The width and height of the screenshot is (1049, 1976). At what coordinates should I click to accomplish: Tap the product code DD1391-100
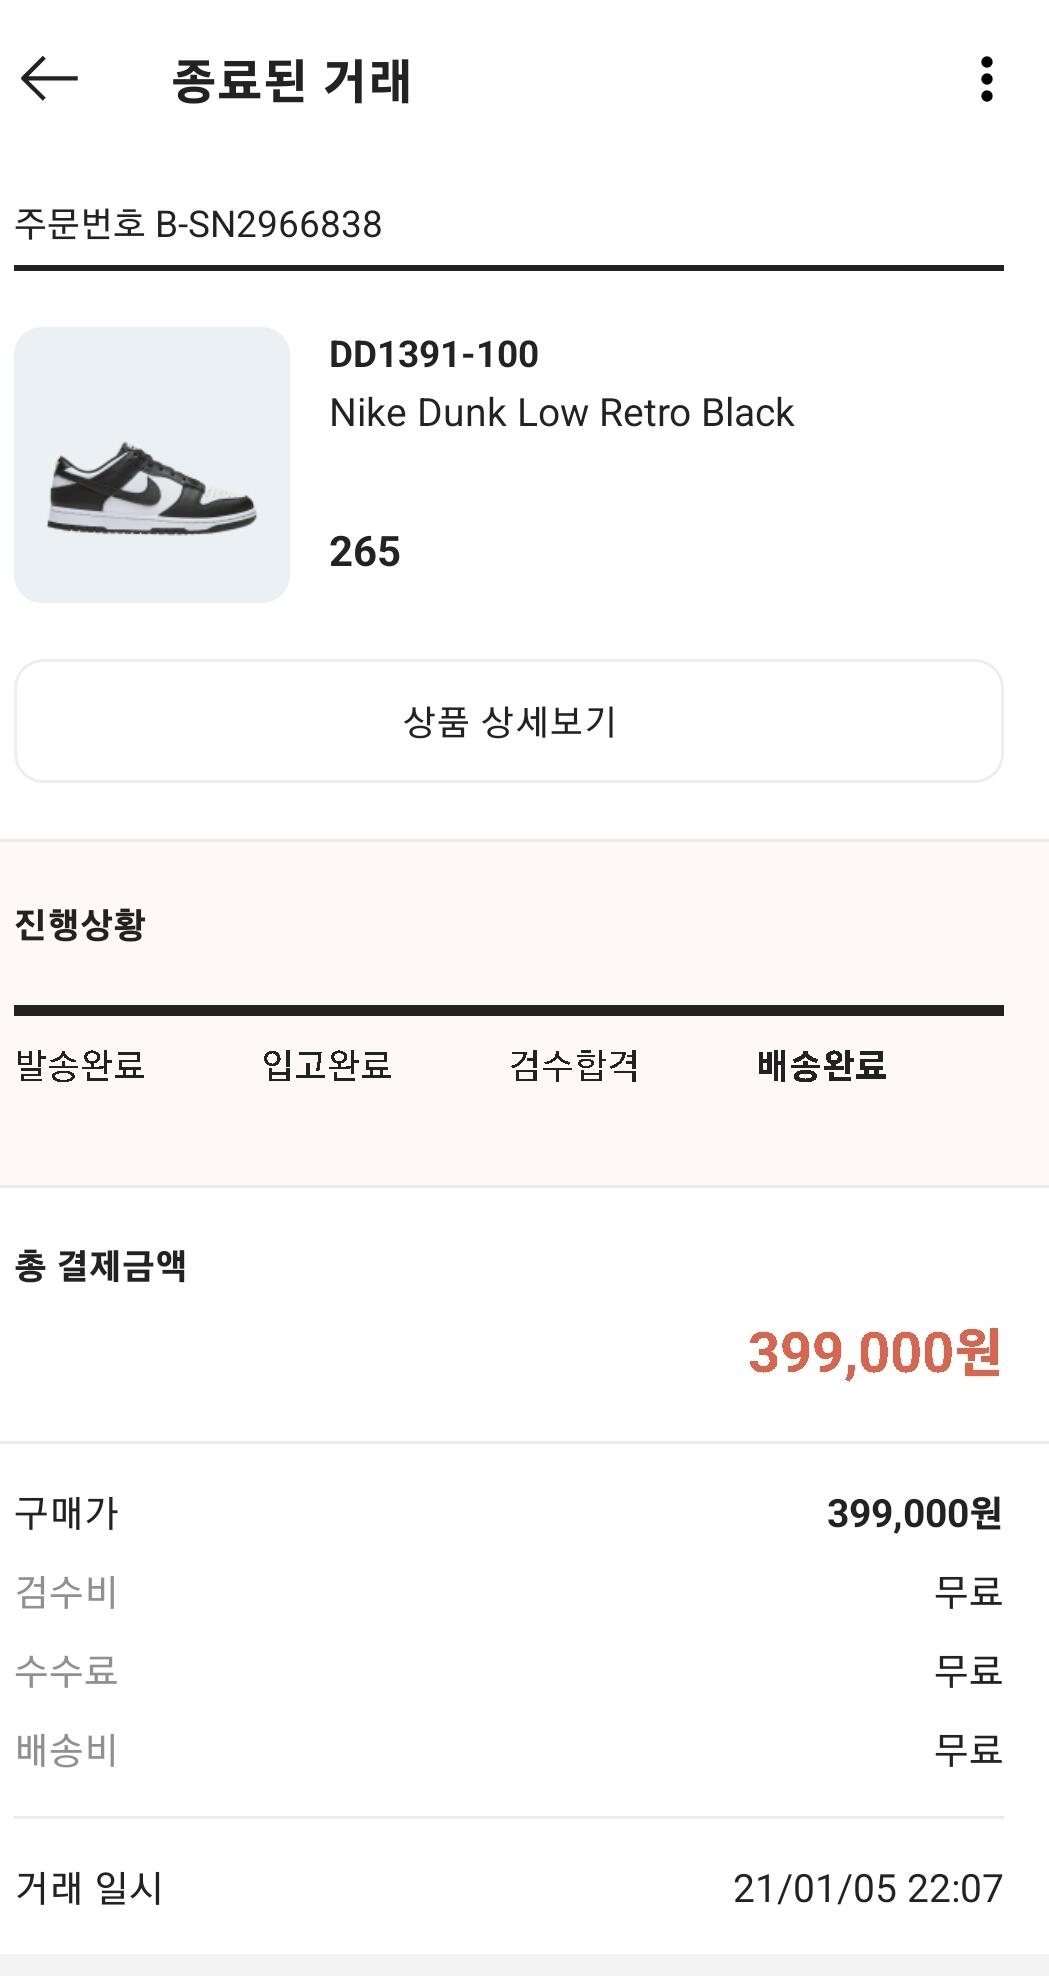434,354
